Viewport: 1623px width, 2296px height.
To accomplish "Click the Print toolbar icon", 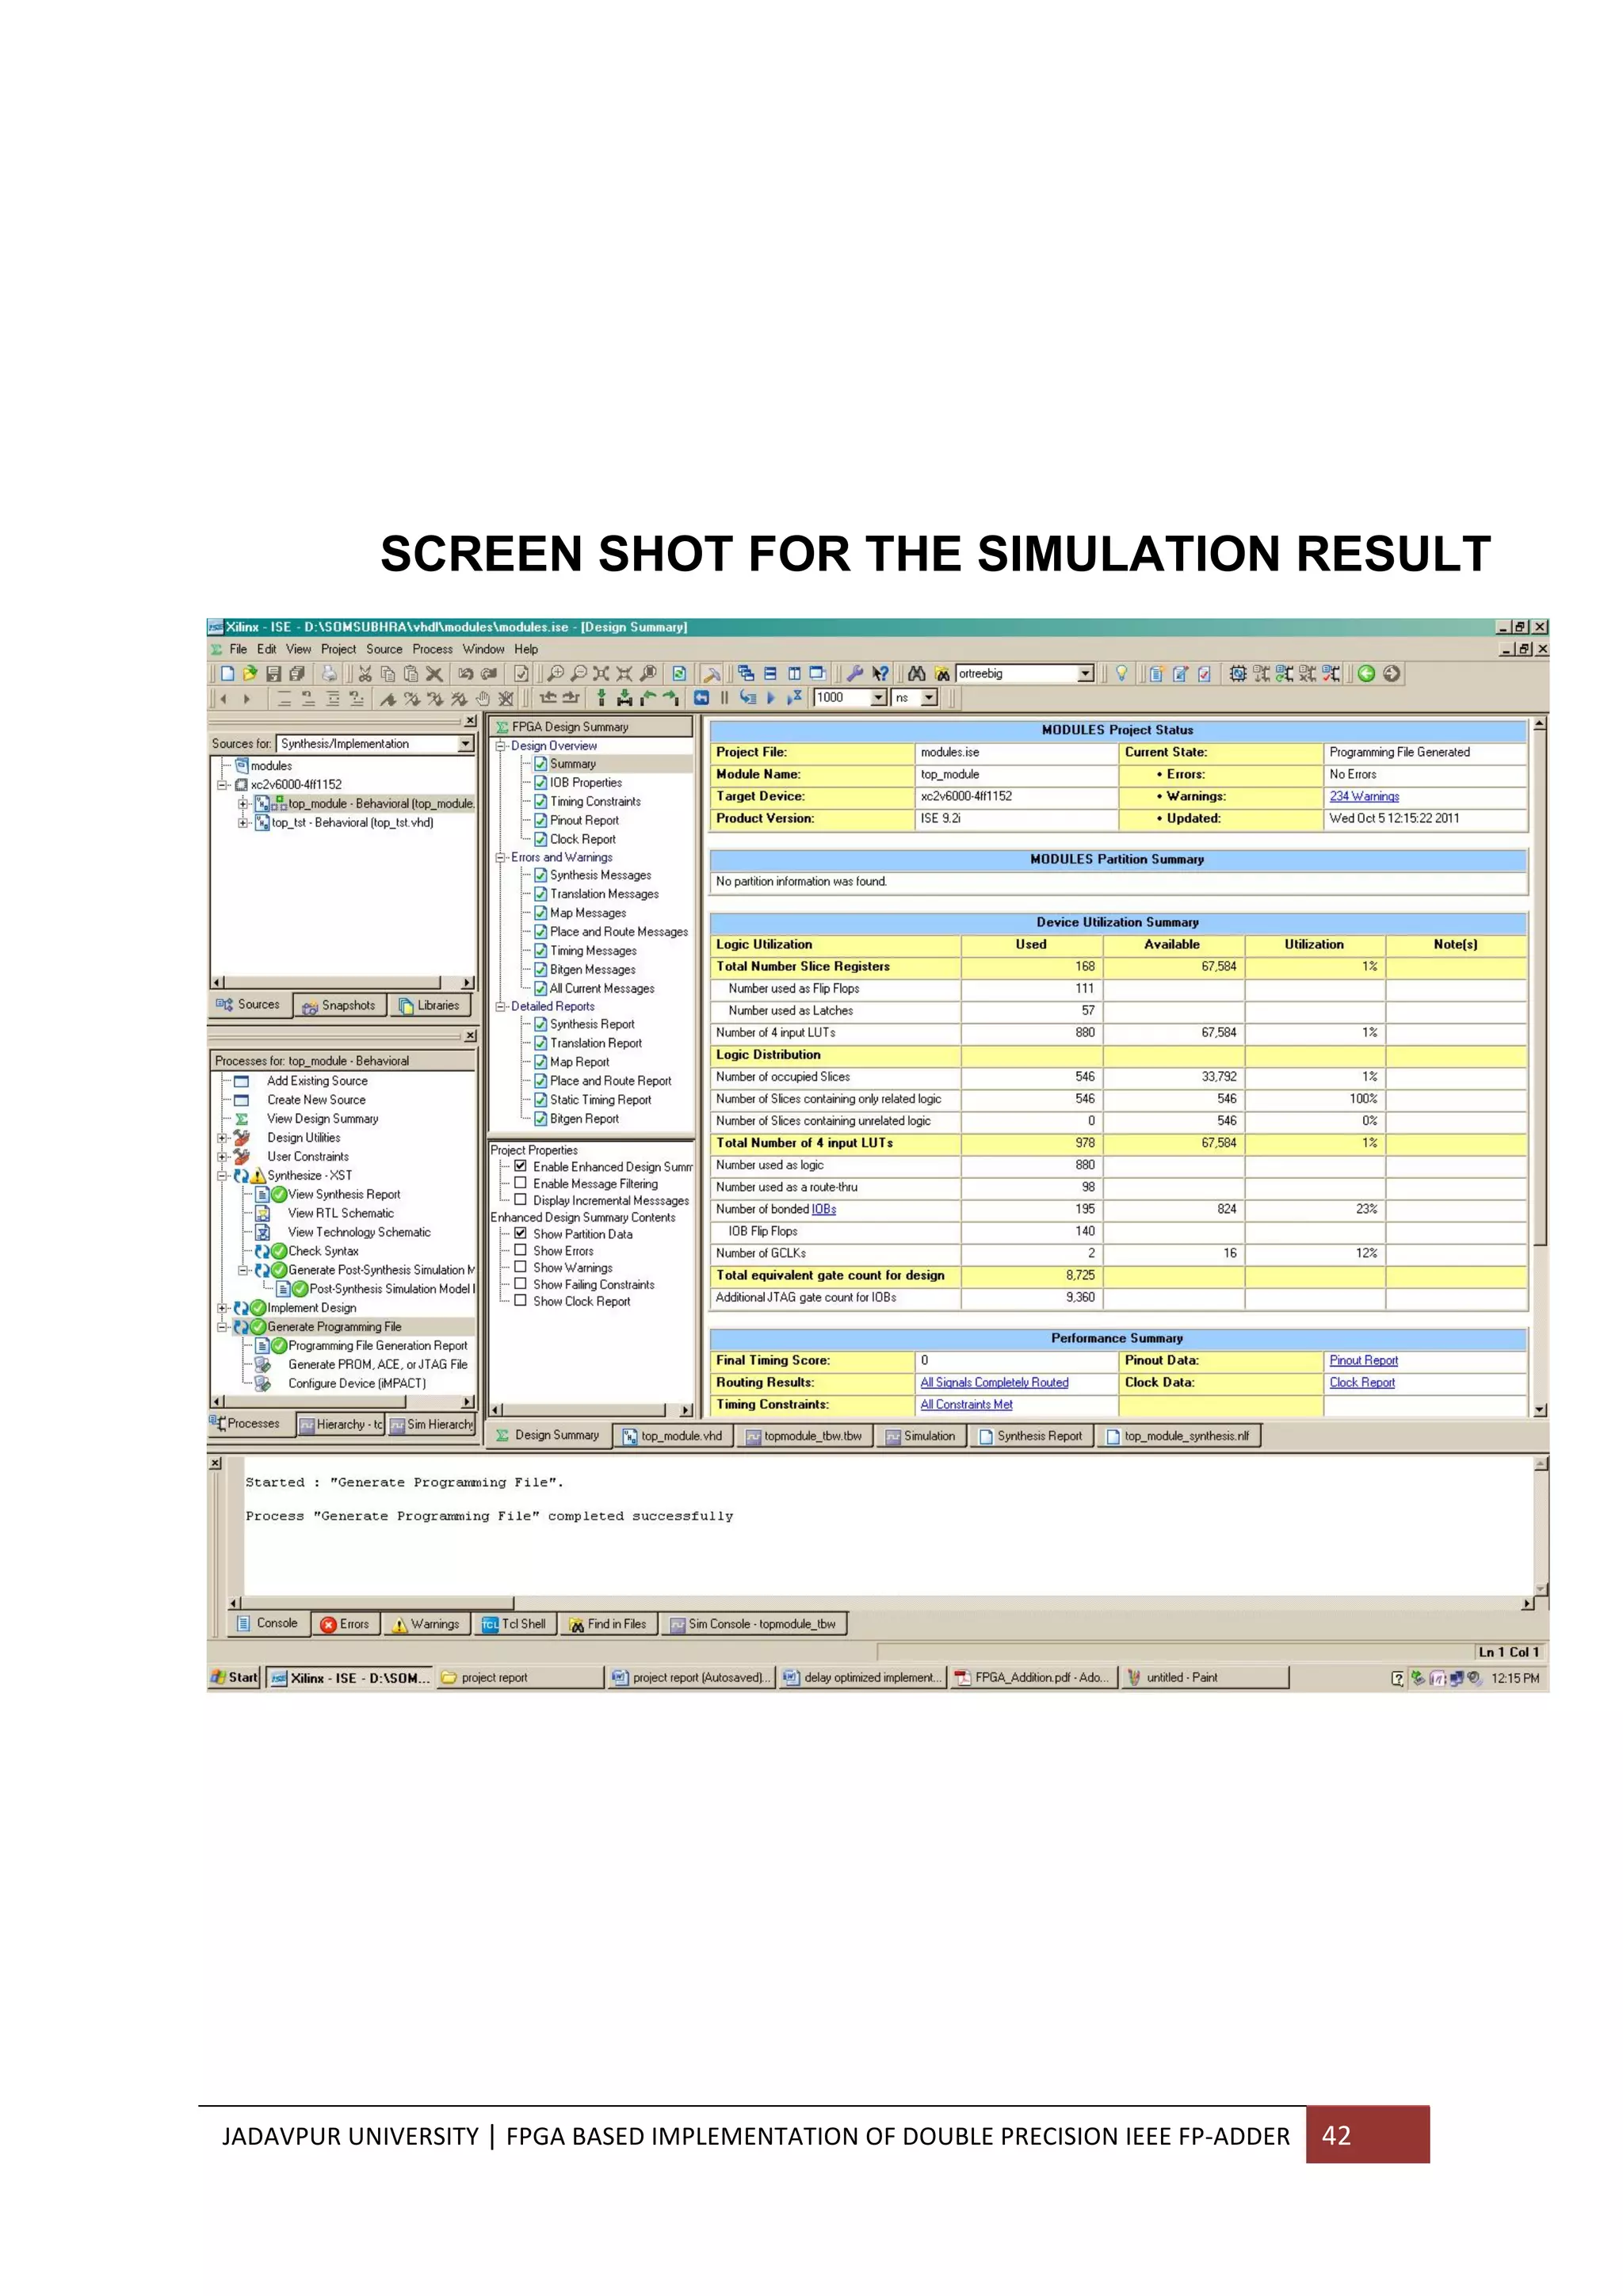I will point(328,674).
